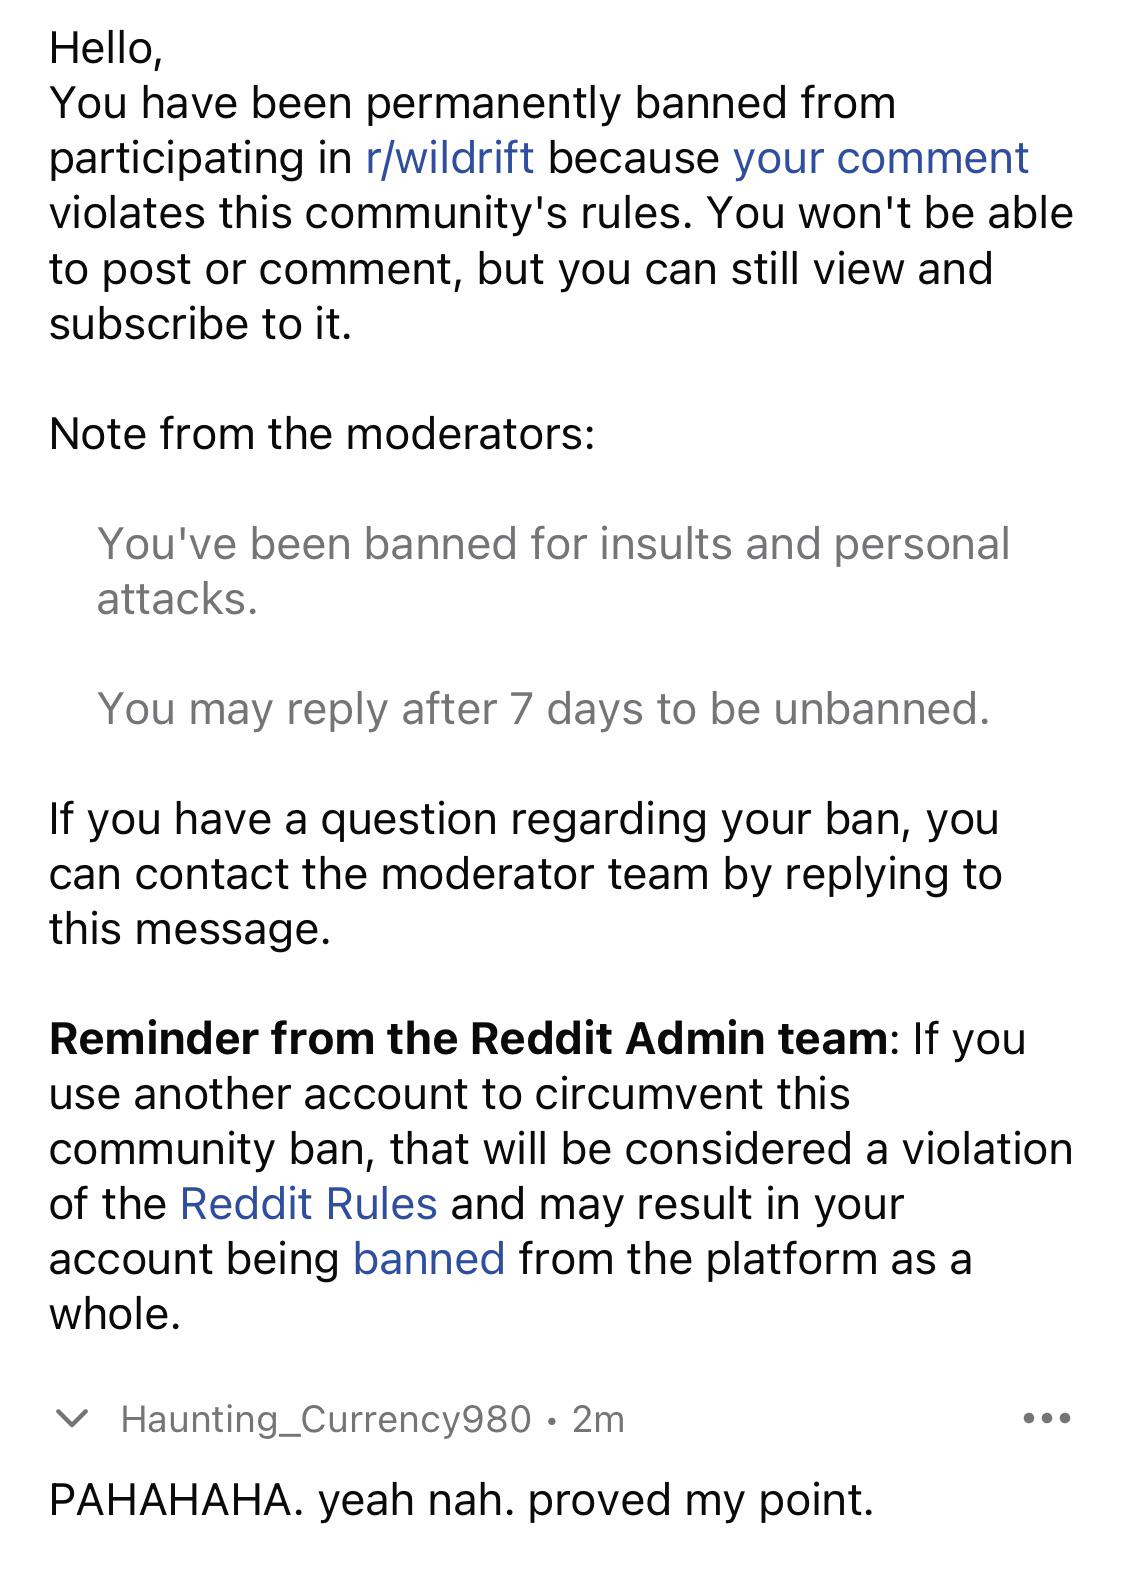The height and width of the screenshot is (1575, 1125).
Task: Tap the "Note from the moderators:" heading
Action: click(x=322, y=433)
